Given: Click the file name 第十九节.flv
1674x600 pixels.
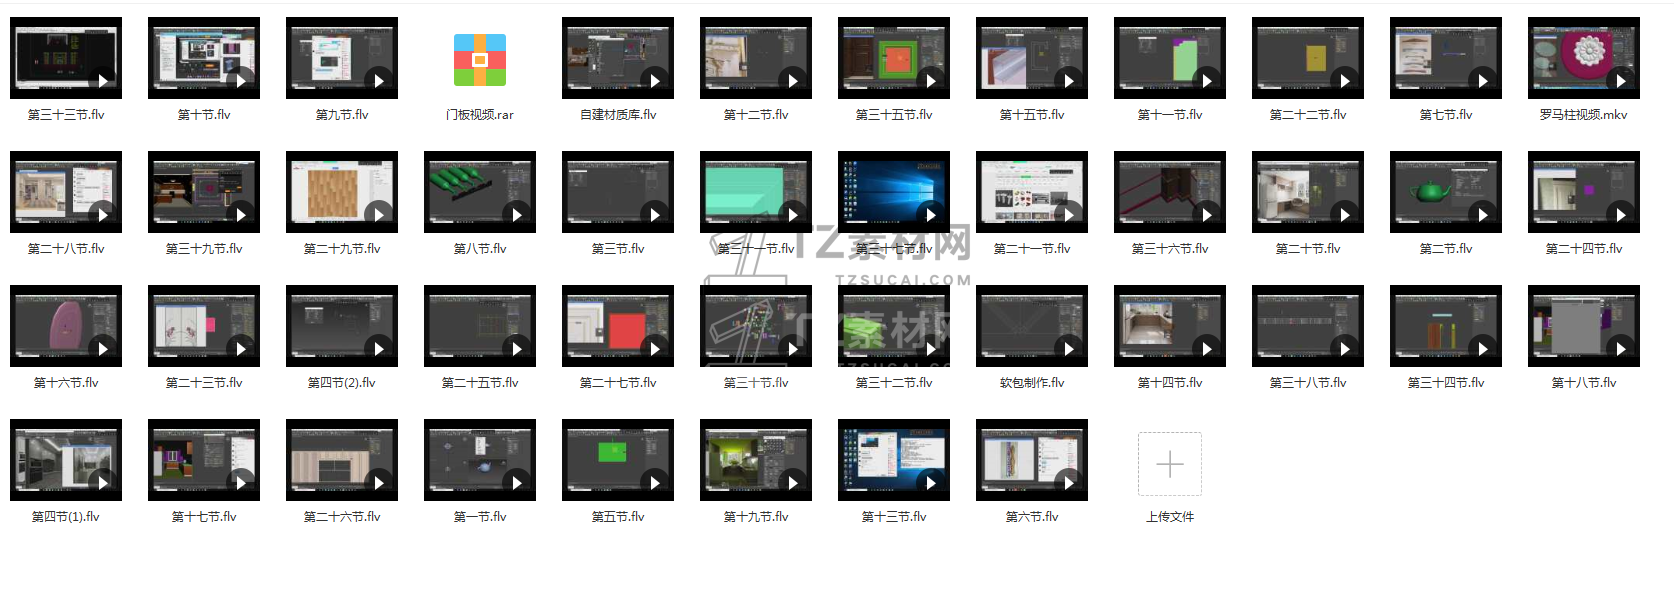Looking at the screenshot, I should click(x=756, y=517).
